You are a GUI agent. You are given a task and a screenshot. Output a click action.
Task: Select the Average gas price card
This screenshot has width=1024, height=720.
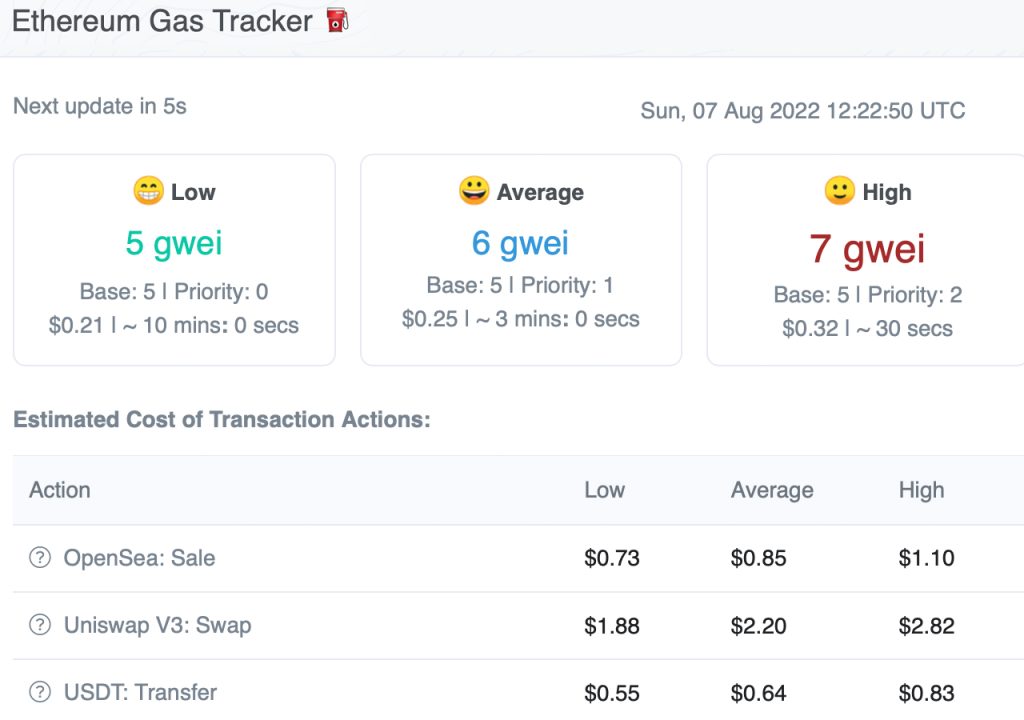[520, 259]
